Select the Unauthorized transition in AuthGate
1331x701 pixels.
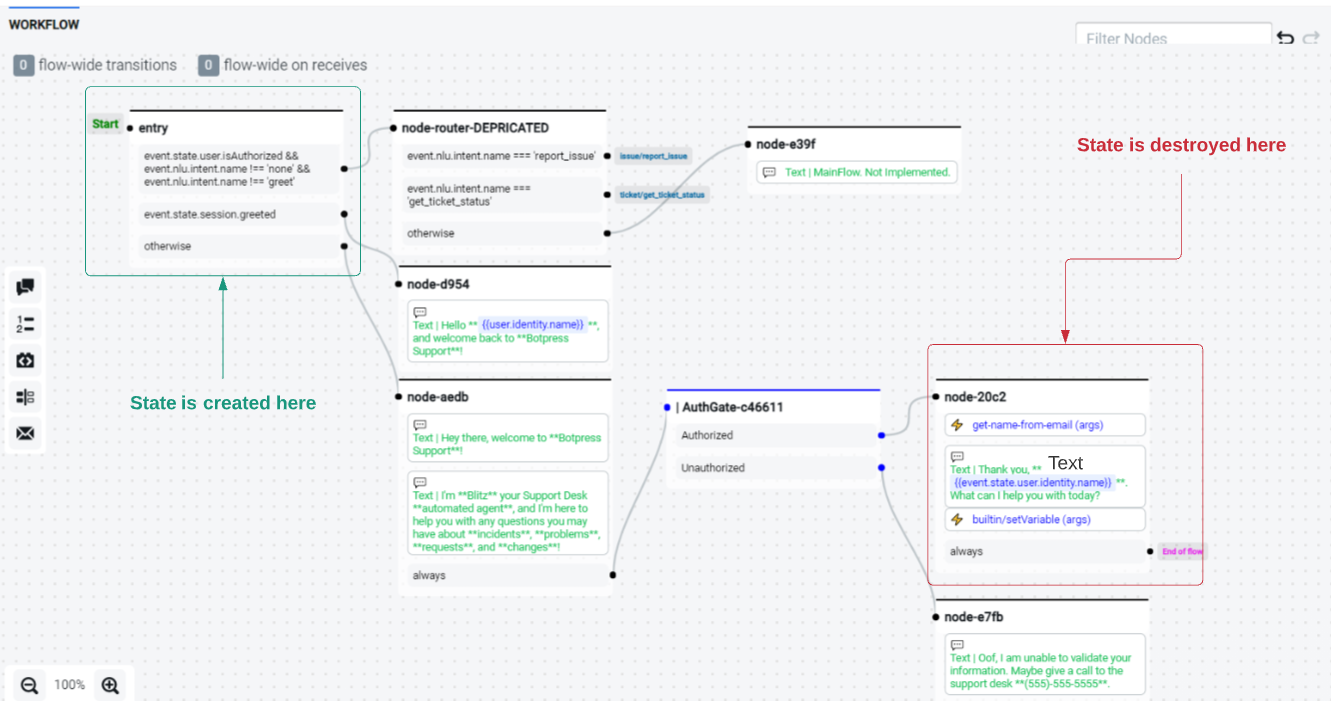pyautogui.click(x=713, y=468)
